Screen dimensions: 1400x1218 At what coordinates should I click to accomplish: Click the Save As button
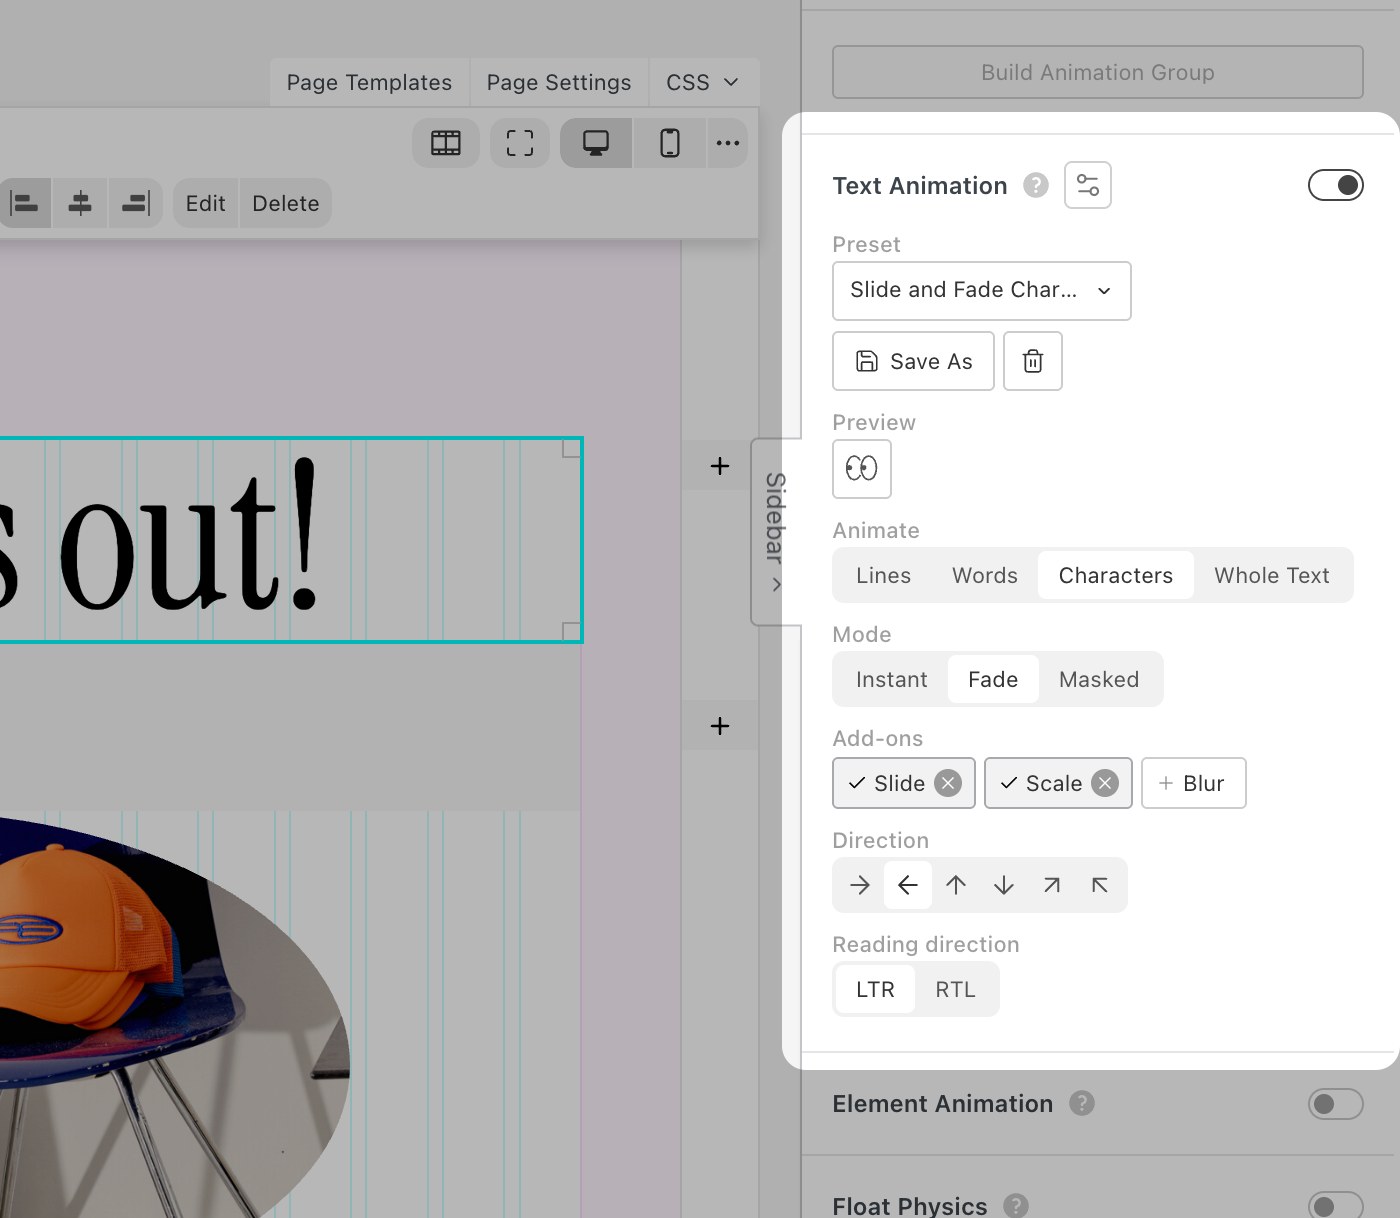(x=914, y=361)
